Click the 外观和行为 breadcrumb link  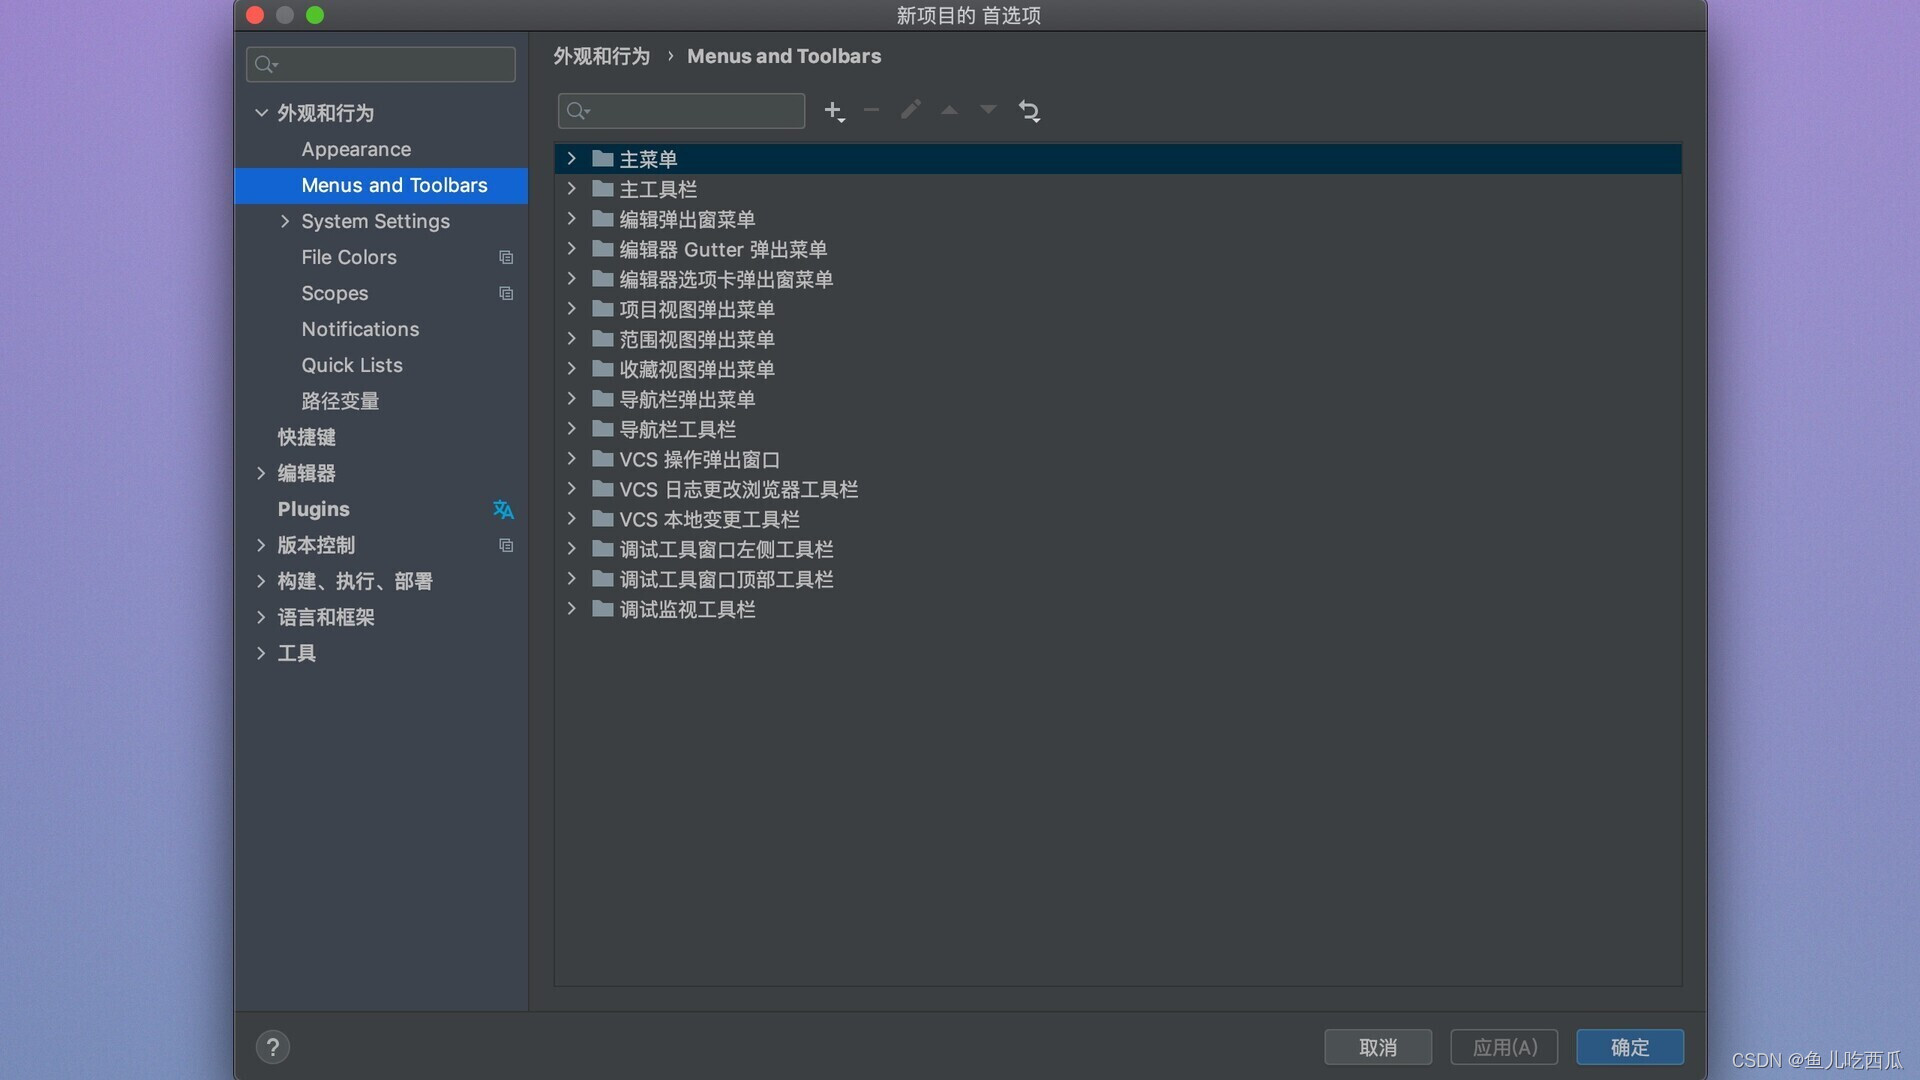[x=600, y=56]
